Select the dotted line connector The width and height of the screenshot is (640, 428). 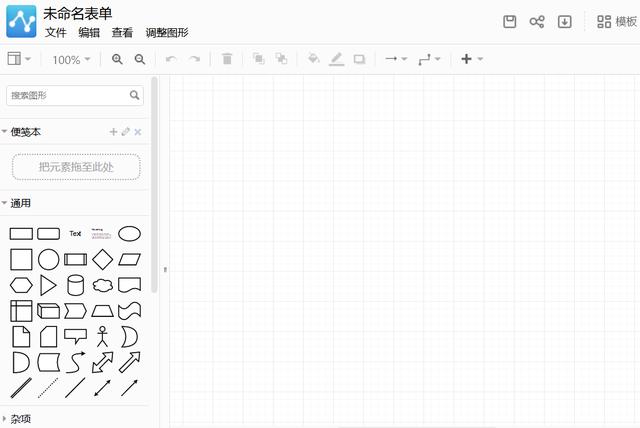48,388
